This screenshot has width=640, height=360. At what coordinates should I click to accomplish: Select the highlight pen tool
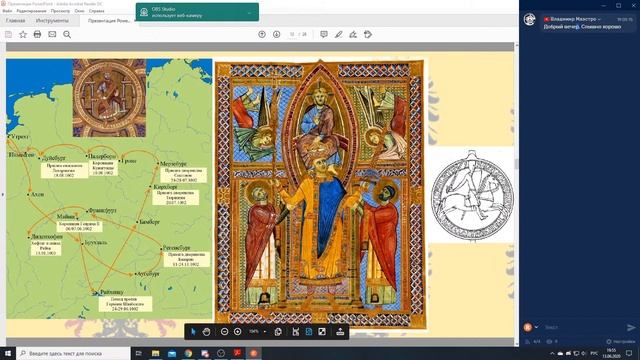click(x=338, y=35)
